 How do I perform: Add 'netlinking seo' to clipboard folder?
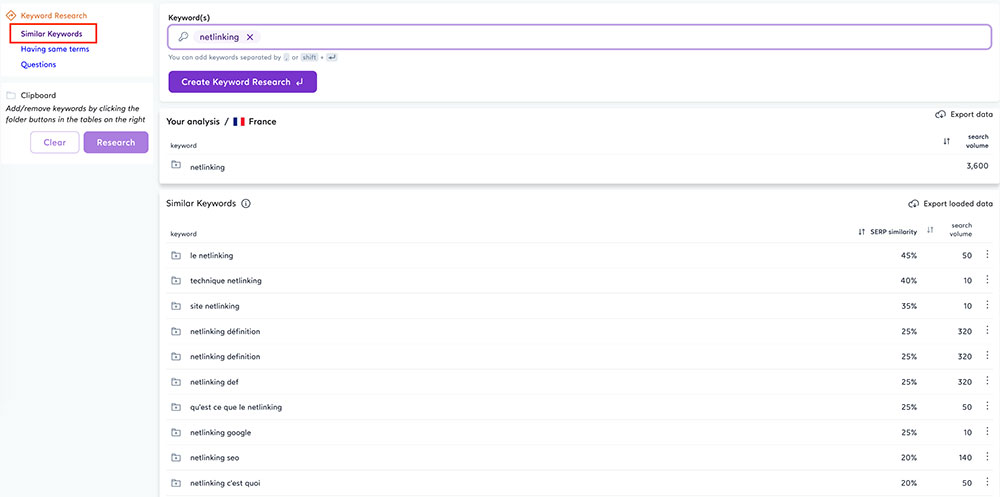click(176, 457)
